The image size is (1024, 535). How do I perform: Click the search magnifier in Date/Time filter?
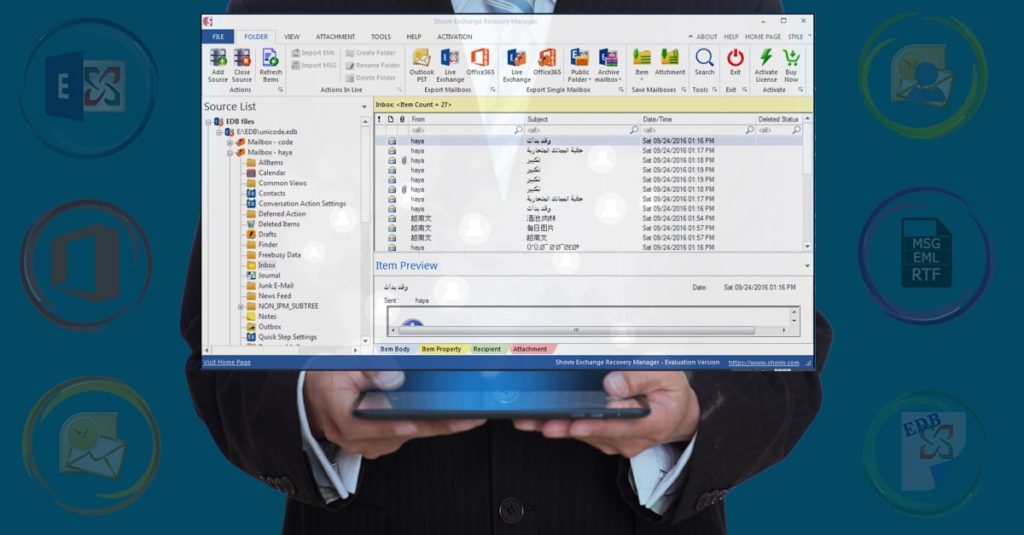pyautogui.click(x=750, y=130)
